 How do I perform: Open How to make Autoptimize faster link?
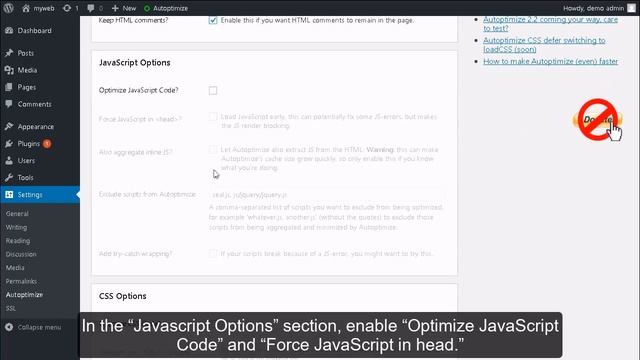click(551, 61)
